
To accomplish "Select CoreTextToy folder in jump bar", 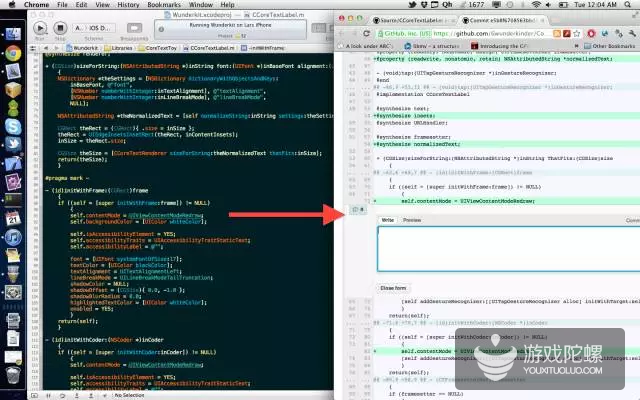I will coord(158,48).
